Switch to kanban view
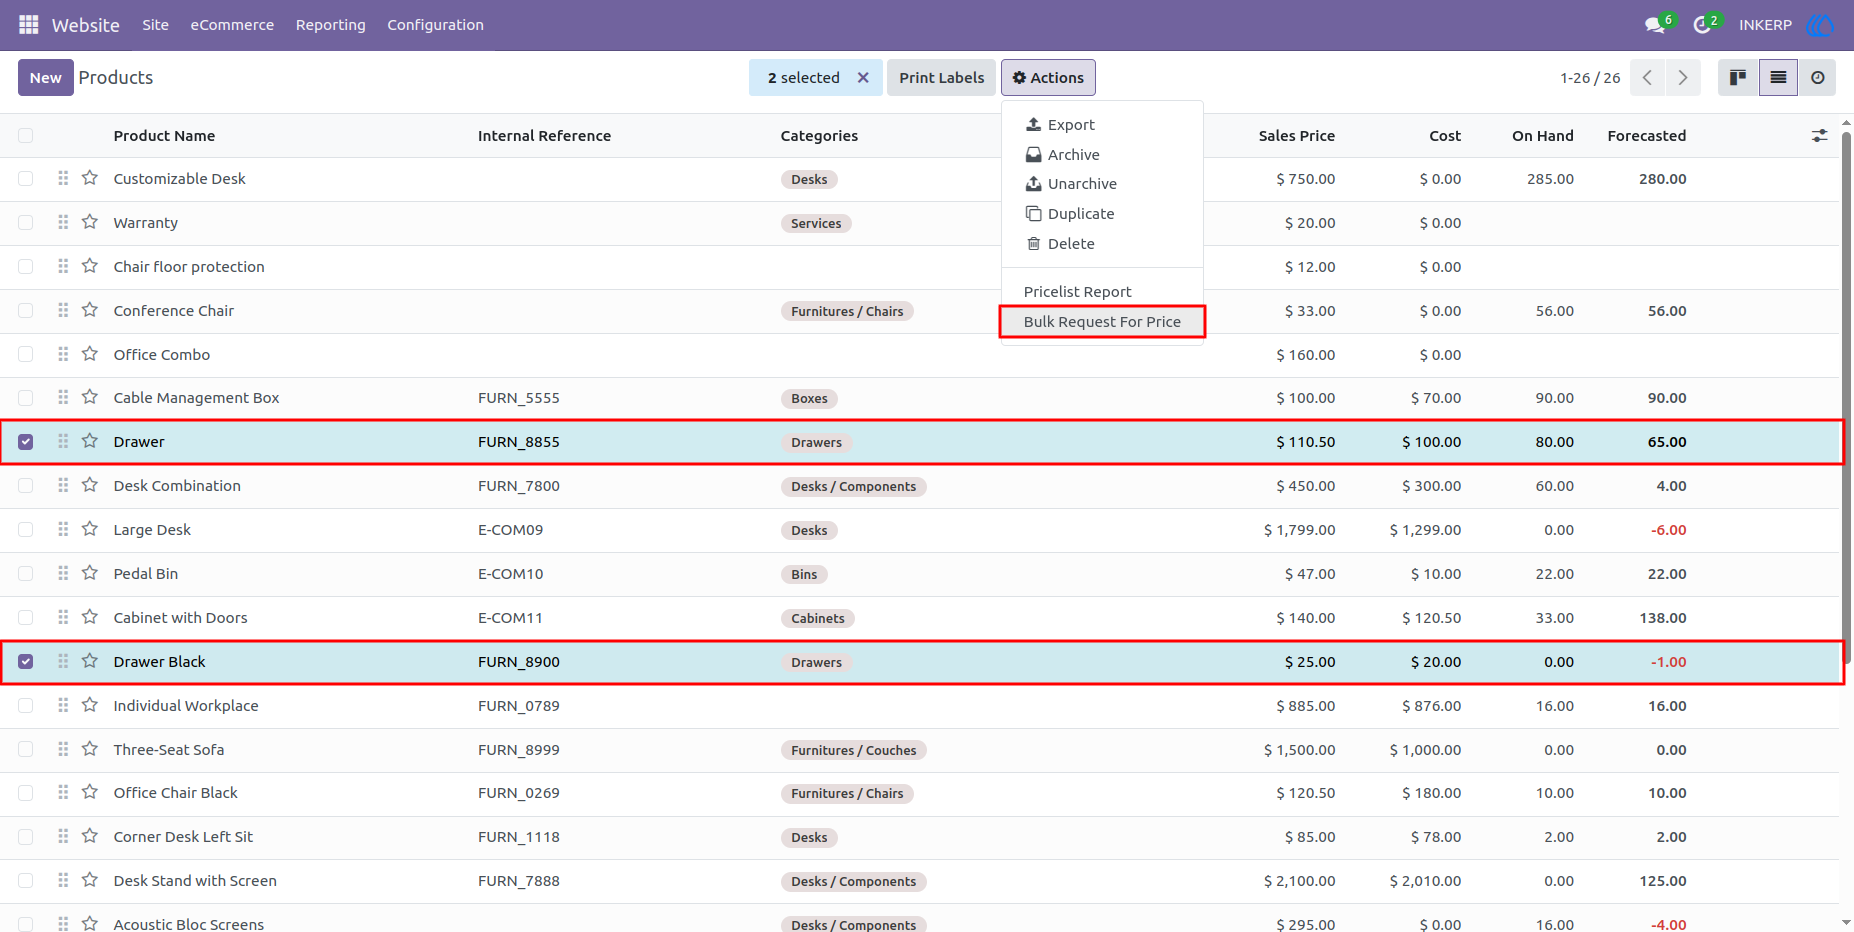The image size is (1854, 932). click(x=1738, y=77)
